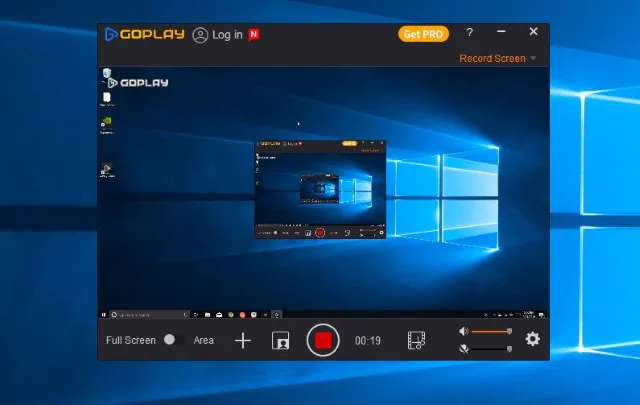Click the plus crosshair add-region icon
This screenshot has height=405, width=640.
[x=243, y=340]
